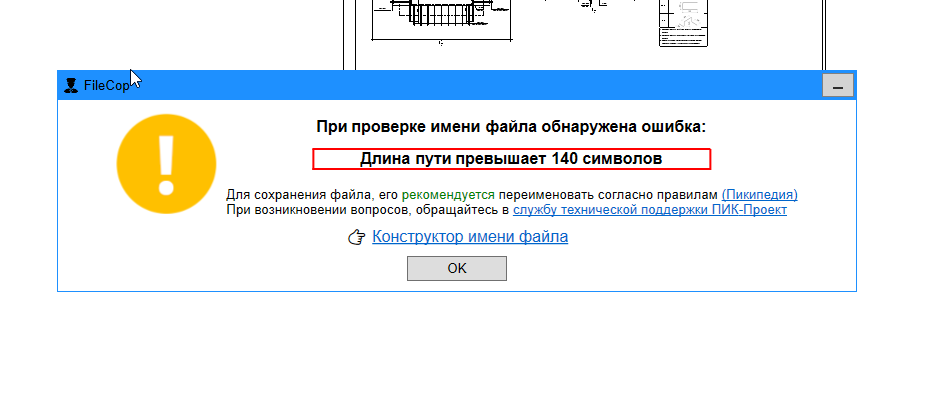The width and height of the screenshot is (928, 404).
Task: Select the error text Длина пути превышает 140 символов
Action: pyautogui.click(x=511, y=159)
